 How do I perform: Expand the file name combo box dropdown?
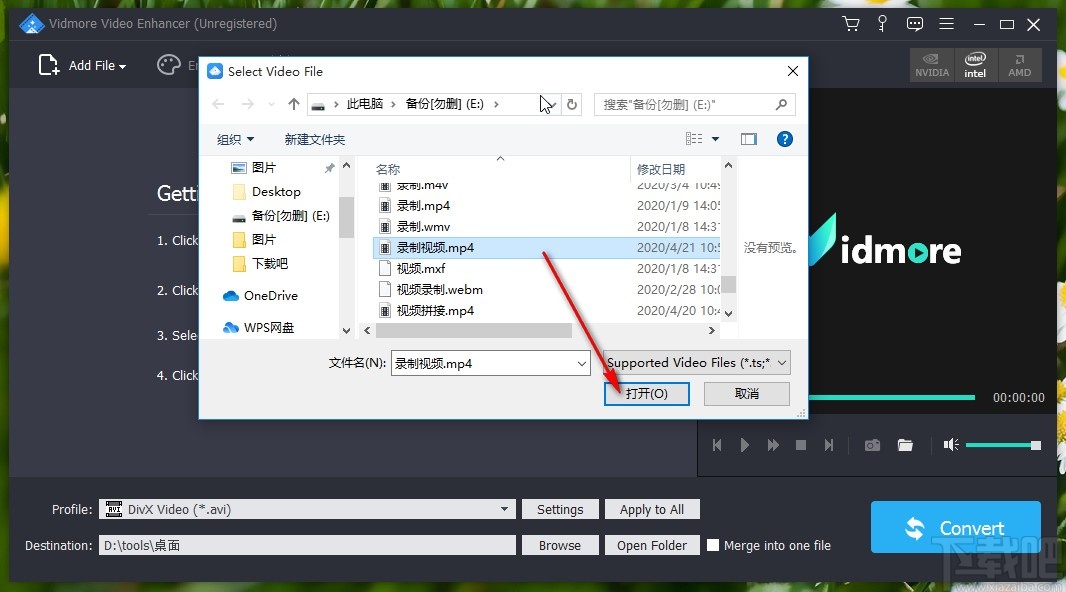(582, 364)
